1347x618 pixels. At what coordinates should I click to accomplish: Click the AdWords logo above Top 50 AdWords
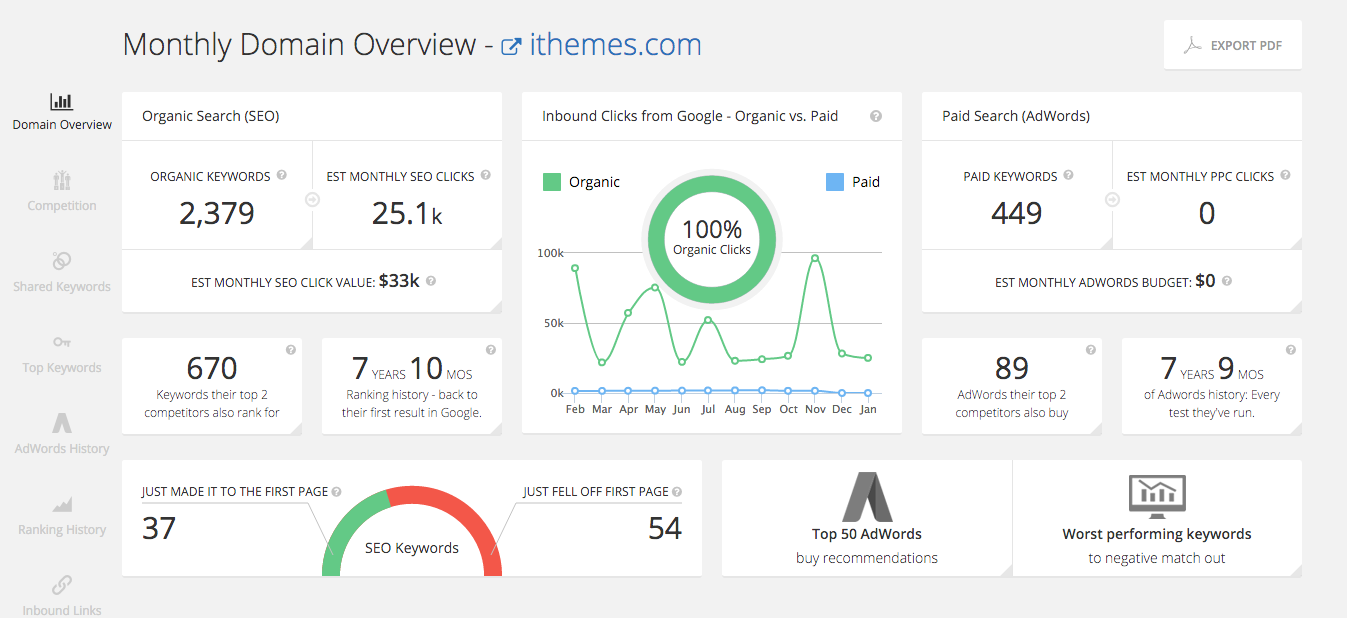point(867,496)
